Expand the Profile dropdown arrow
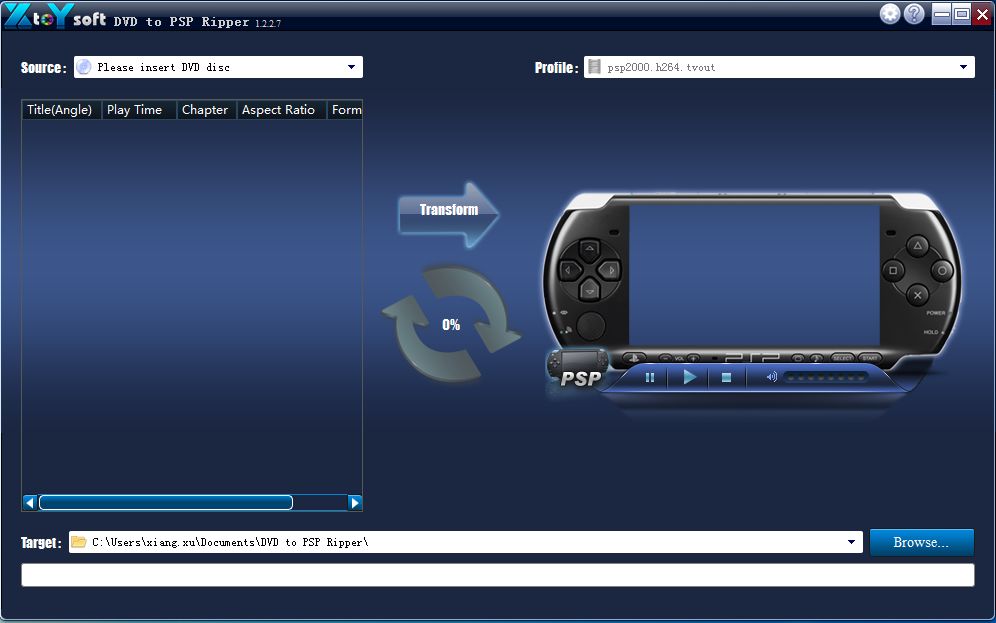Screen dimensions: 996x623 pos(963,67)
